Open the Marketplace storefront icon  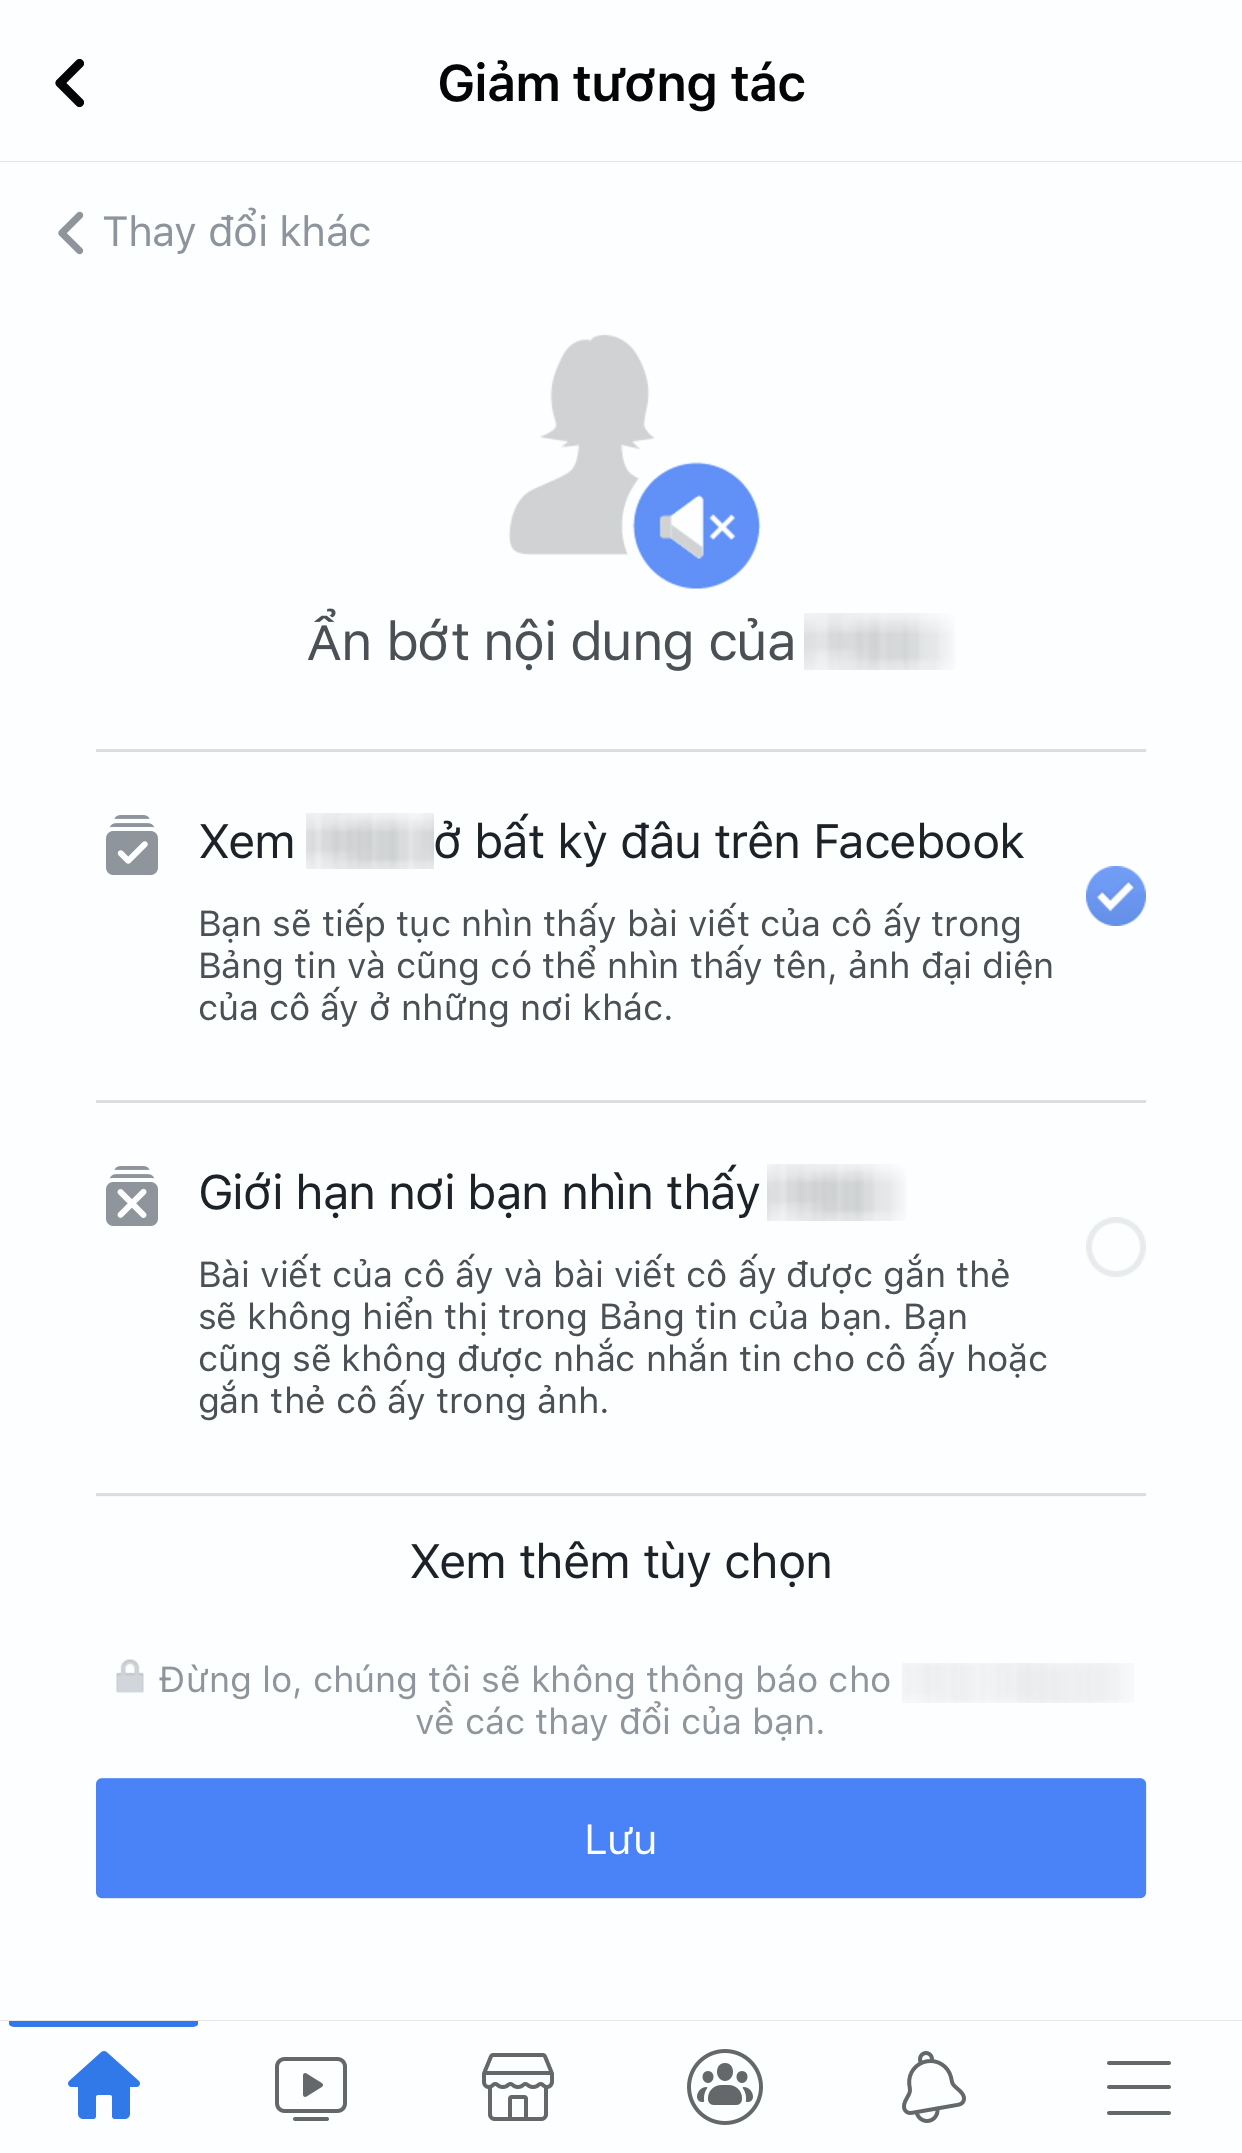click(518, 2087)
